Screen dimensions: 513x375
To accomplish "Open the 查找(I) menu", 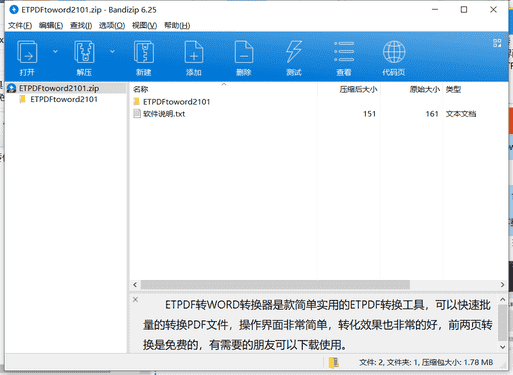I will pos(81,25).
